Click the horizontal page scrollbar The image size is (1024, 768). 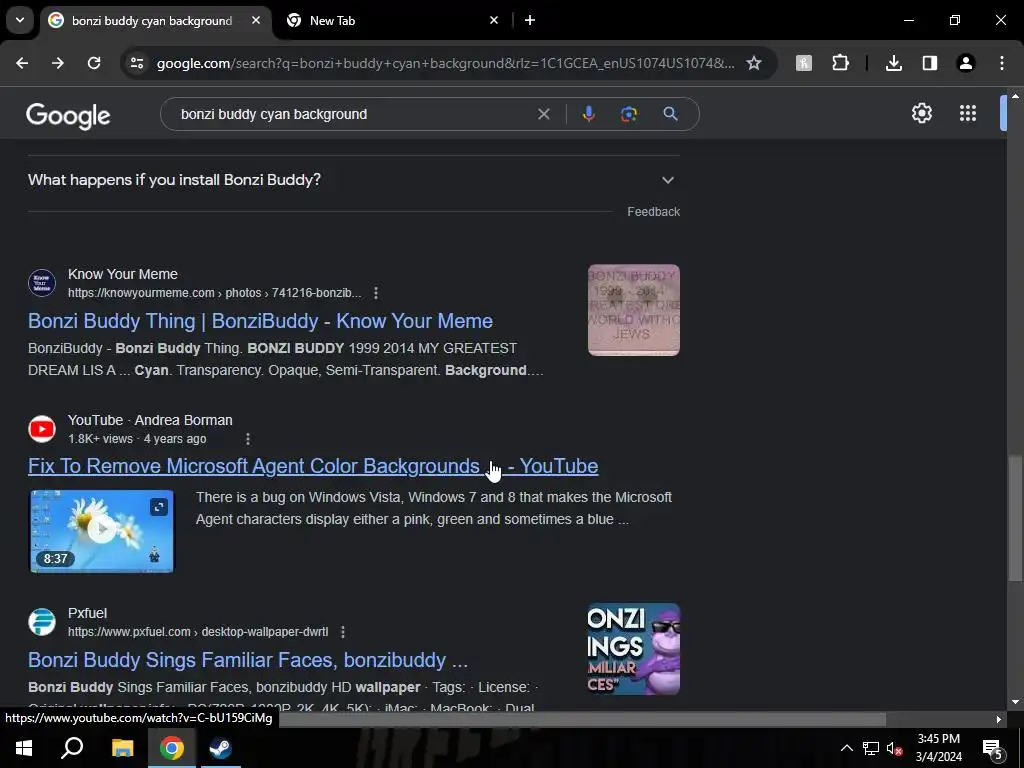581,719
